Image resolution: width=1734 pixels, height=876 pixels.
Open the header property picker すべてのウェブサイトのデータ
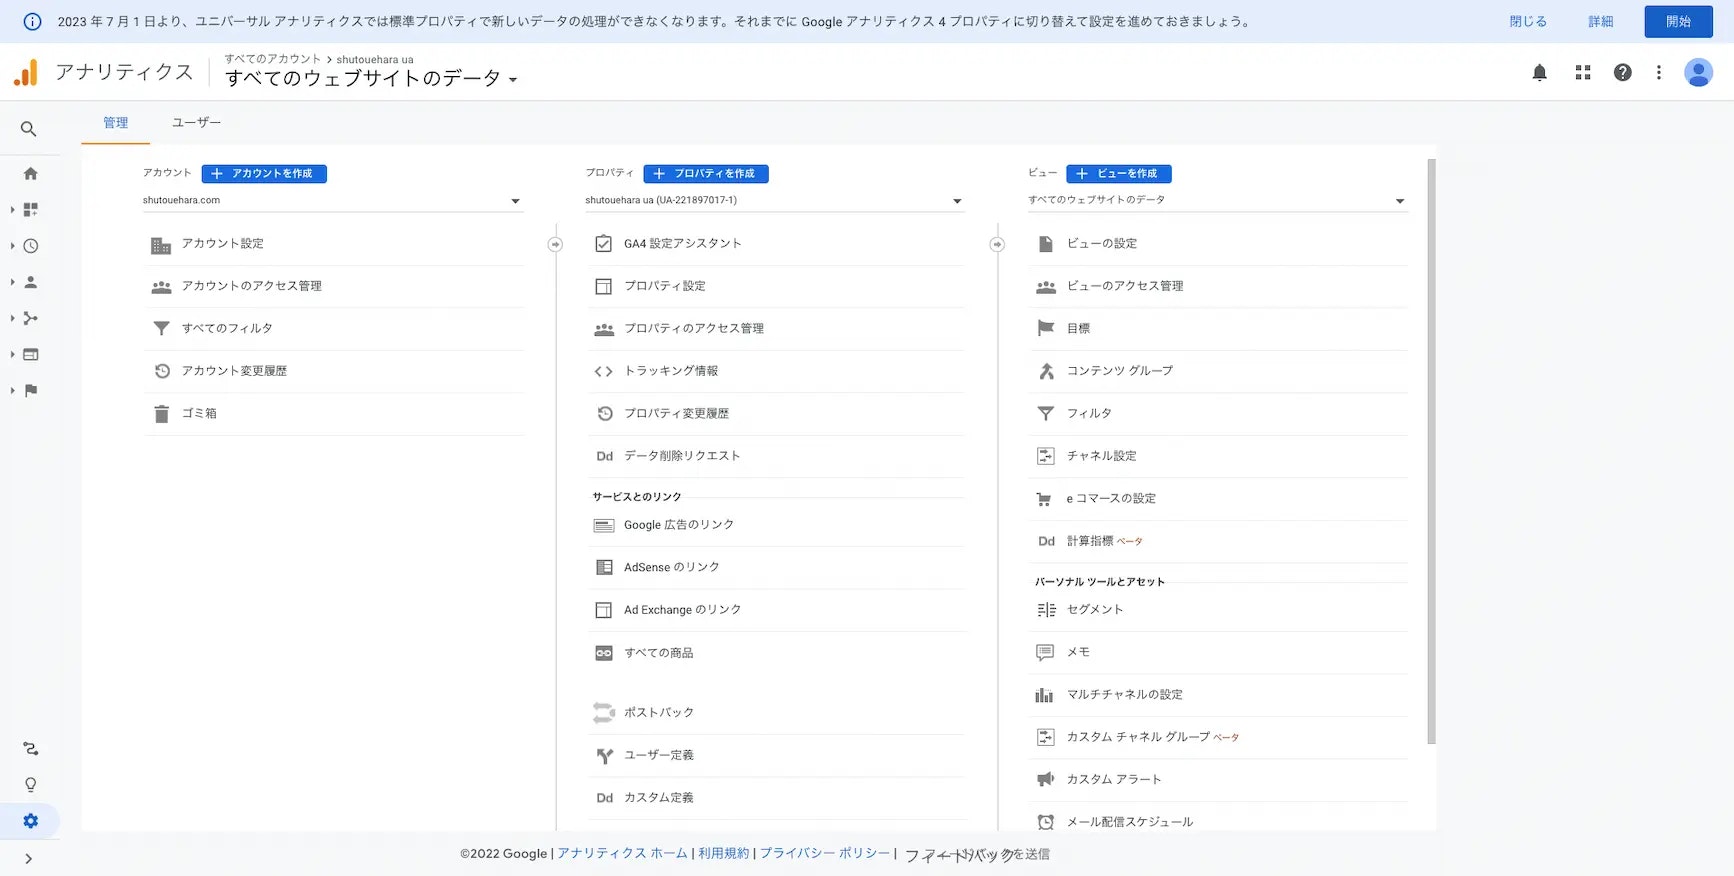coord(371,78)
